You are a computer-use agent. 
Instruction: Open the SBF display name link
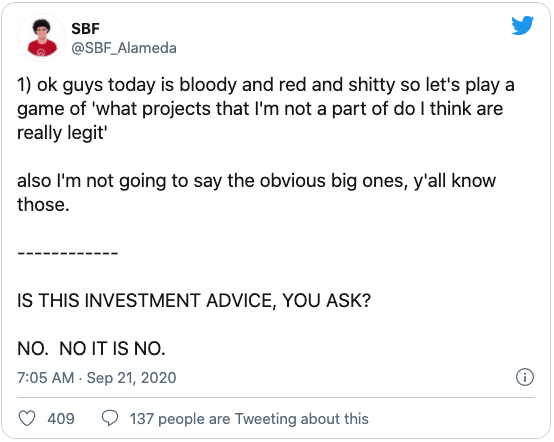(x=86, y=29)
